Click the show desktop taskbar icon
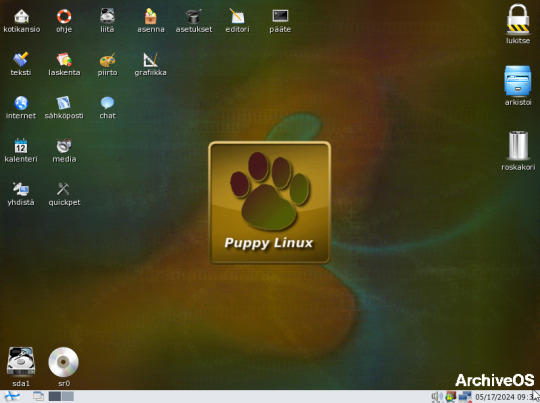This screenshot has width=540, height=403. 38,396
